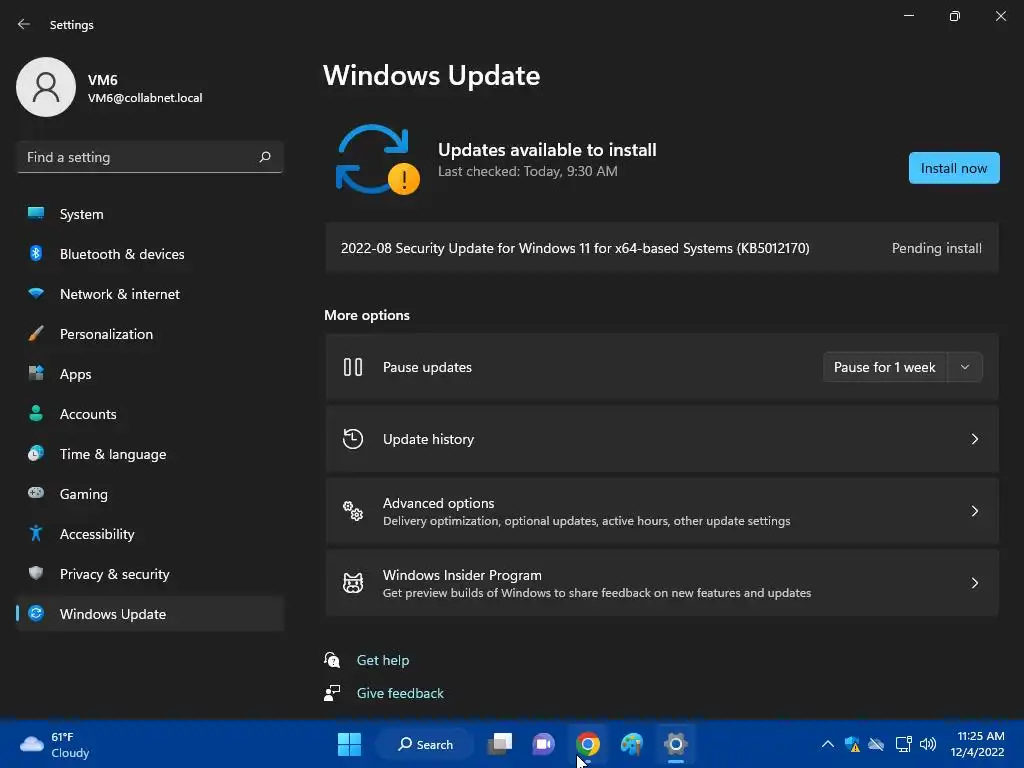Open the Chat camera app on taskbar
The width and height of the screenshot is (1024, 768).
(543, 744)
